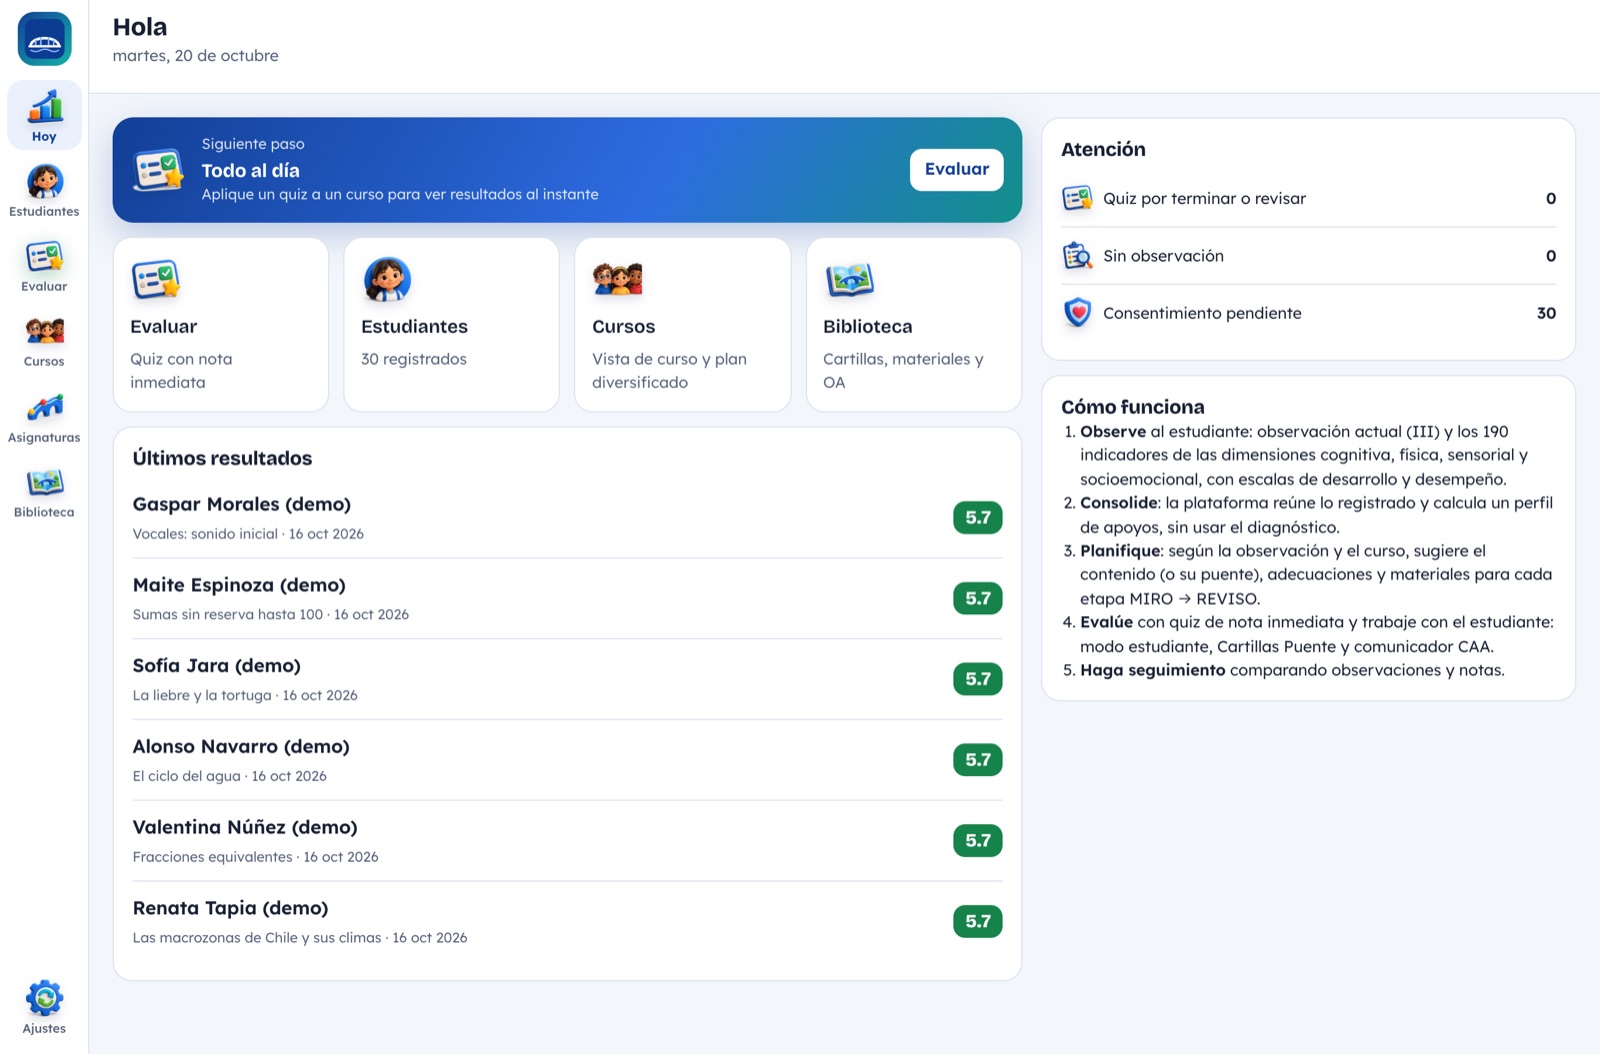The height and width of the screenshot is (1054, 1600).
Task: Click the 5.7 grade badge for Gaspar Morales
Action: click(978, 518)
